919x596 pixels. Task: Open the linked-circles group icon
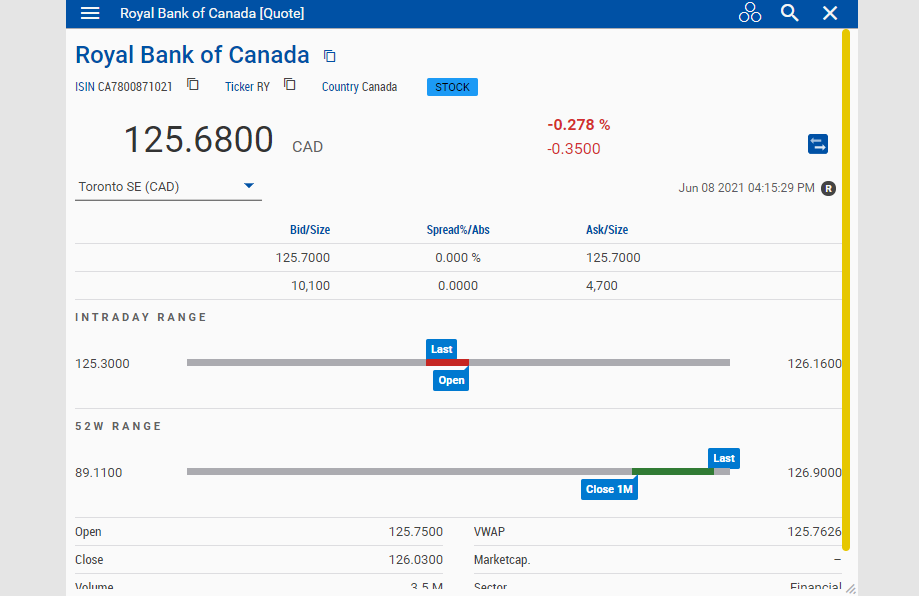pyautogui.click(x=750, y=13)
